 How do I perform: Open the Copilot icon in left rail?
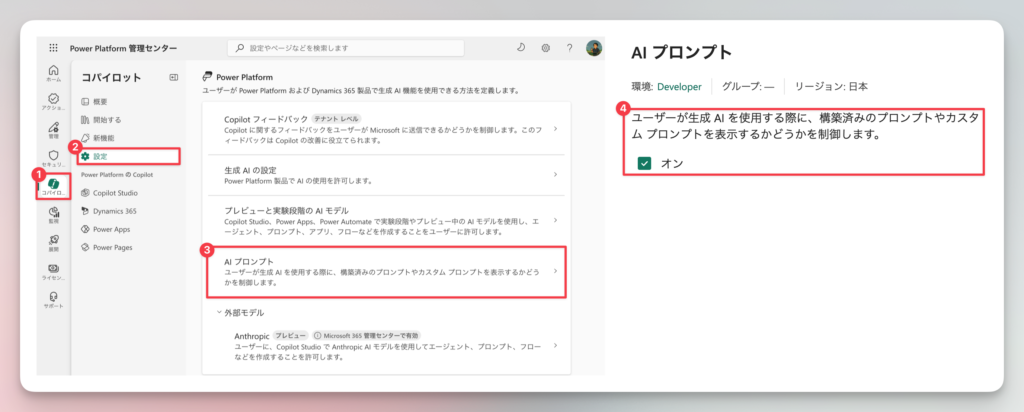(53, 181)
